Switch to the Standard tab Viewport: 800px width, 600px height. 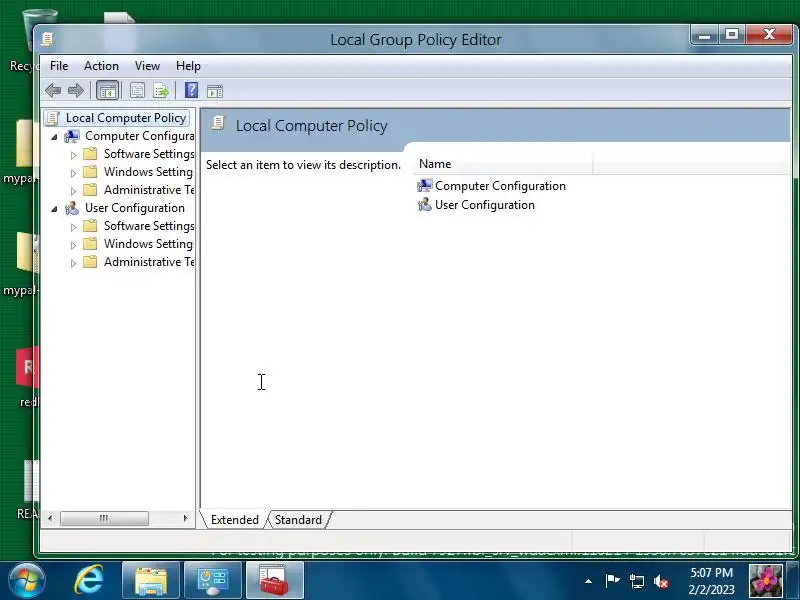(298, 519)
